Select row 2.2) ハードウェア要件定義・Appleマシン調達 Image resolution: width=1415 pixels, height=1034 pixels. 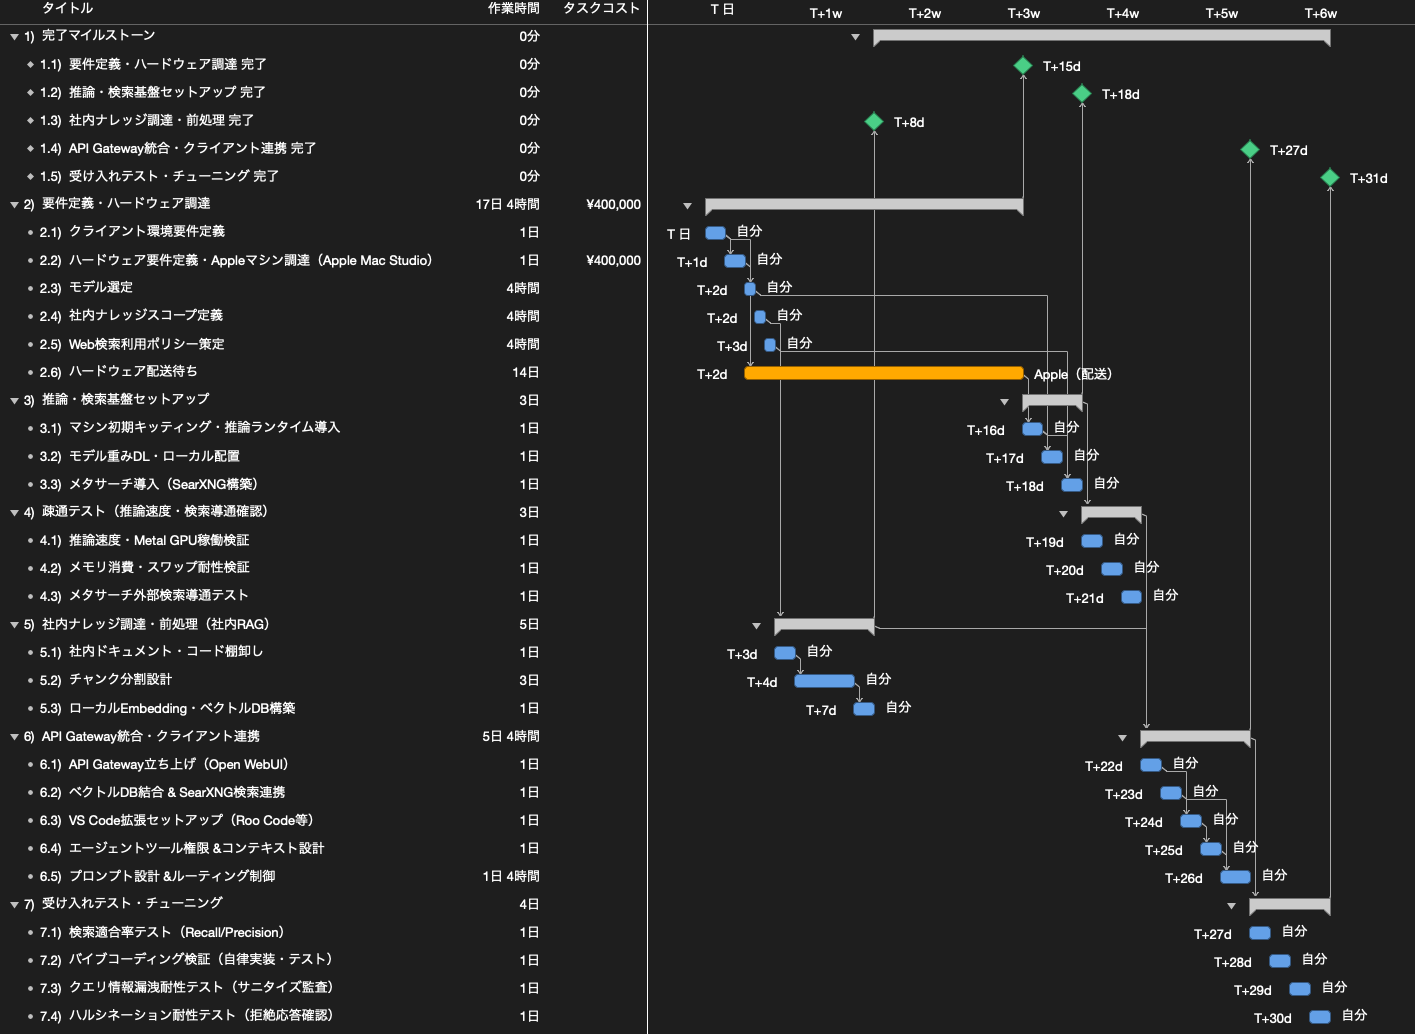(x=323, y=260)
